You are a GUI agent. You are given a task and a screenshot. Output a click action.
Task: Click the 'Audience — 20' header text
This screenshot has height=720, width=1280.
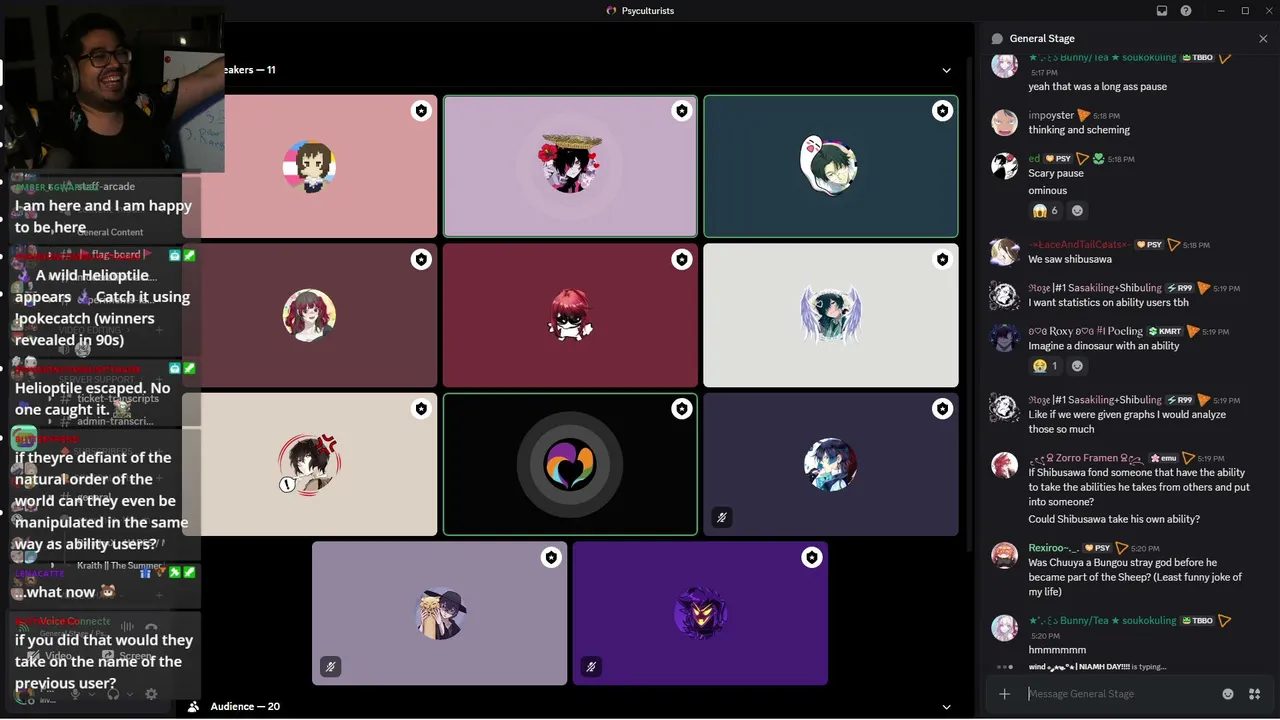(x=245, y=707)
